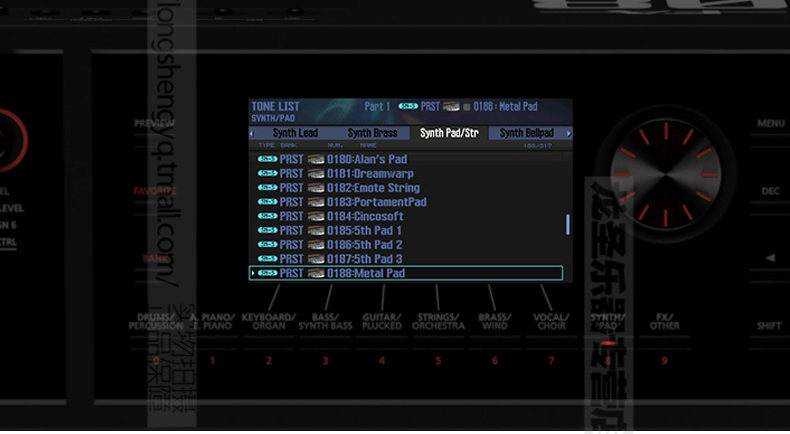Click the SN-S badge beside 0181:Dreamwarp

[267, 173]
